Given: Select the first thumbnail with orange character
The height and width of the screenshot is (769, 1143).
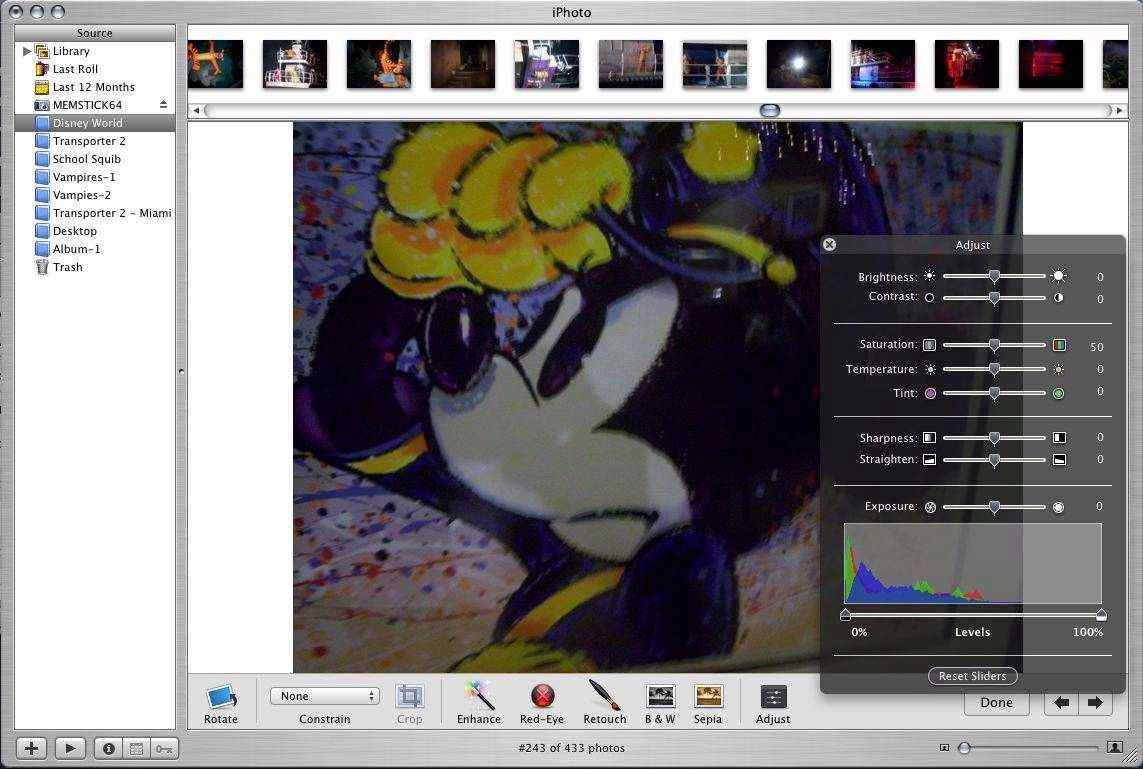Looking at the screenshot, I should point(215,64).
